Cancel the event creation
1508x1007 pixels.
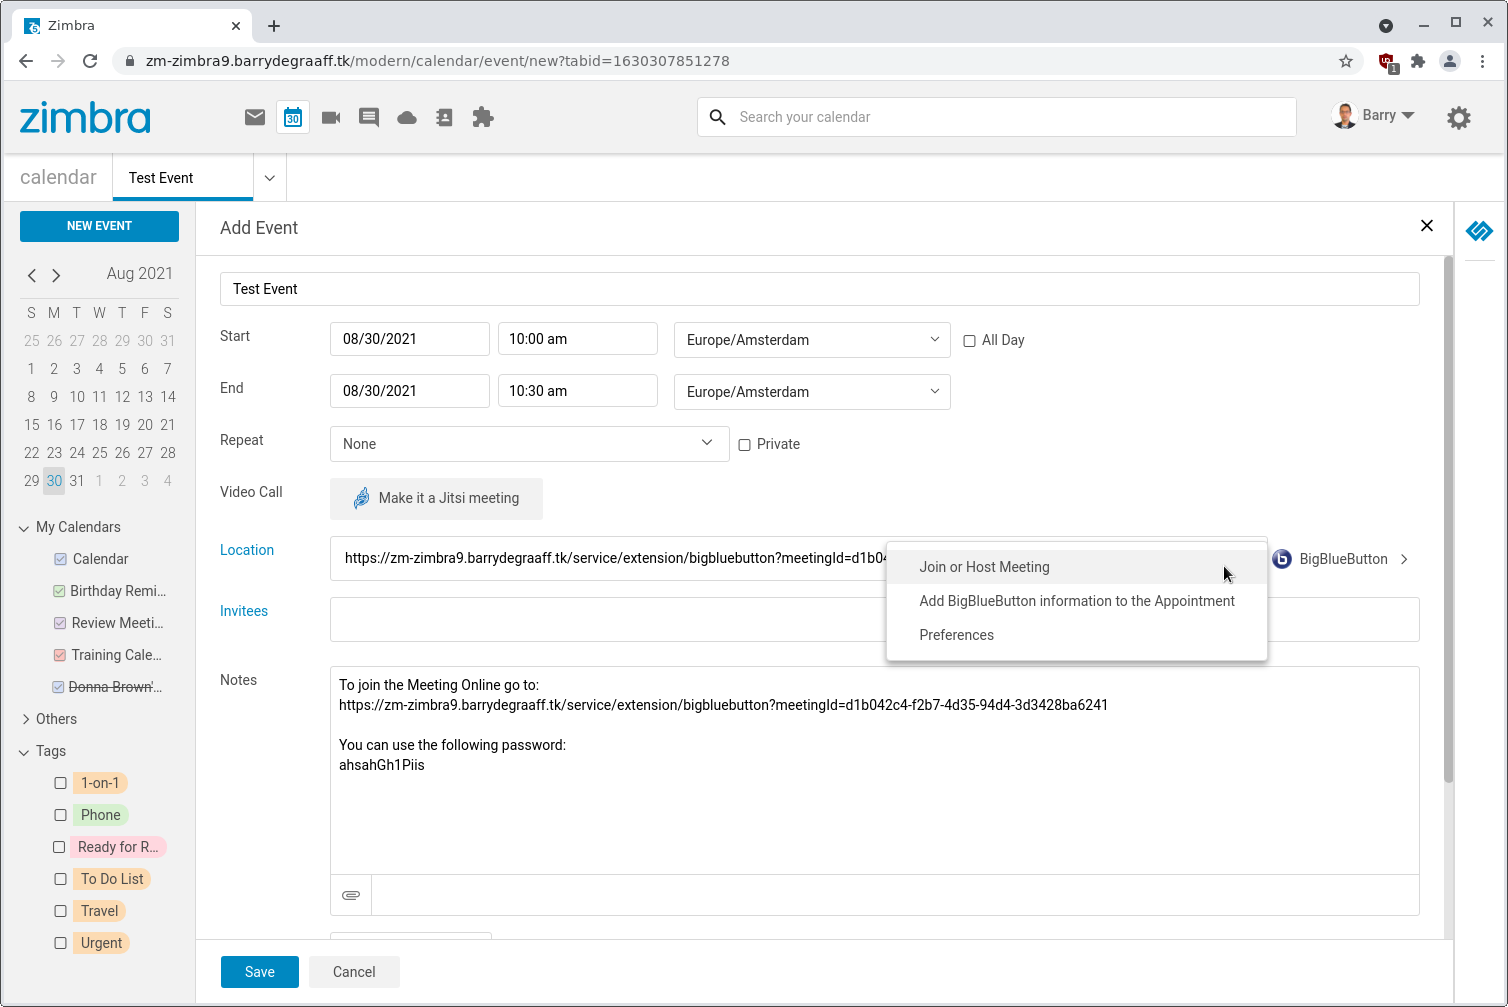[354, 972]
